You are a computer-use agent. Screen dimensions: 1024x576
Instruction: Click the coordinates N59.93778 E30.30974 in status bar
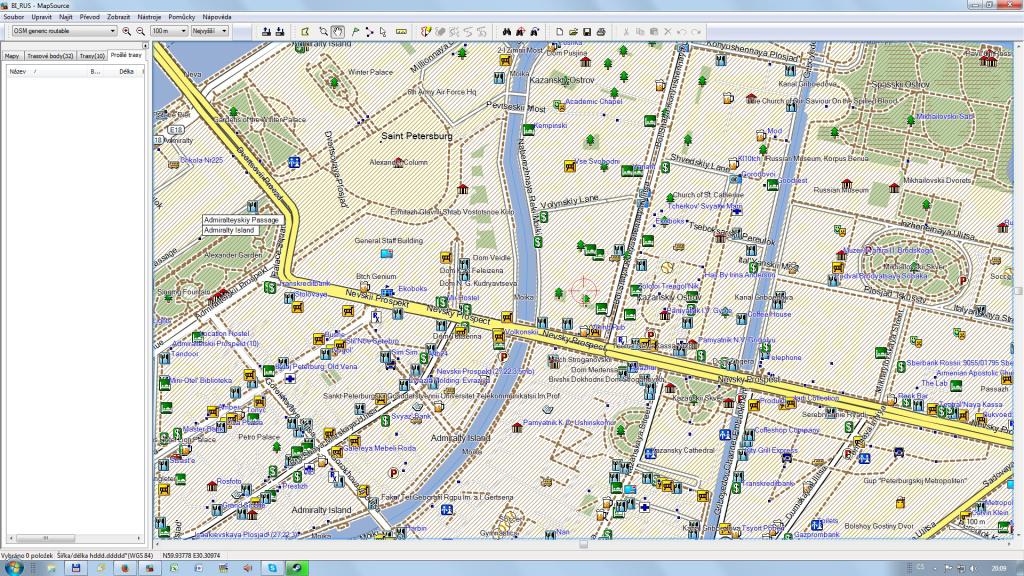(x=191, y=556)
